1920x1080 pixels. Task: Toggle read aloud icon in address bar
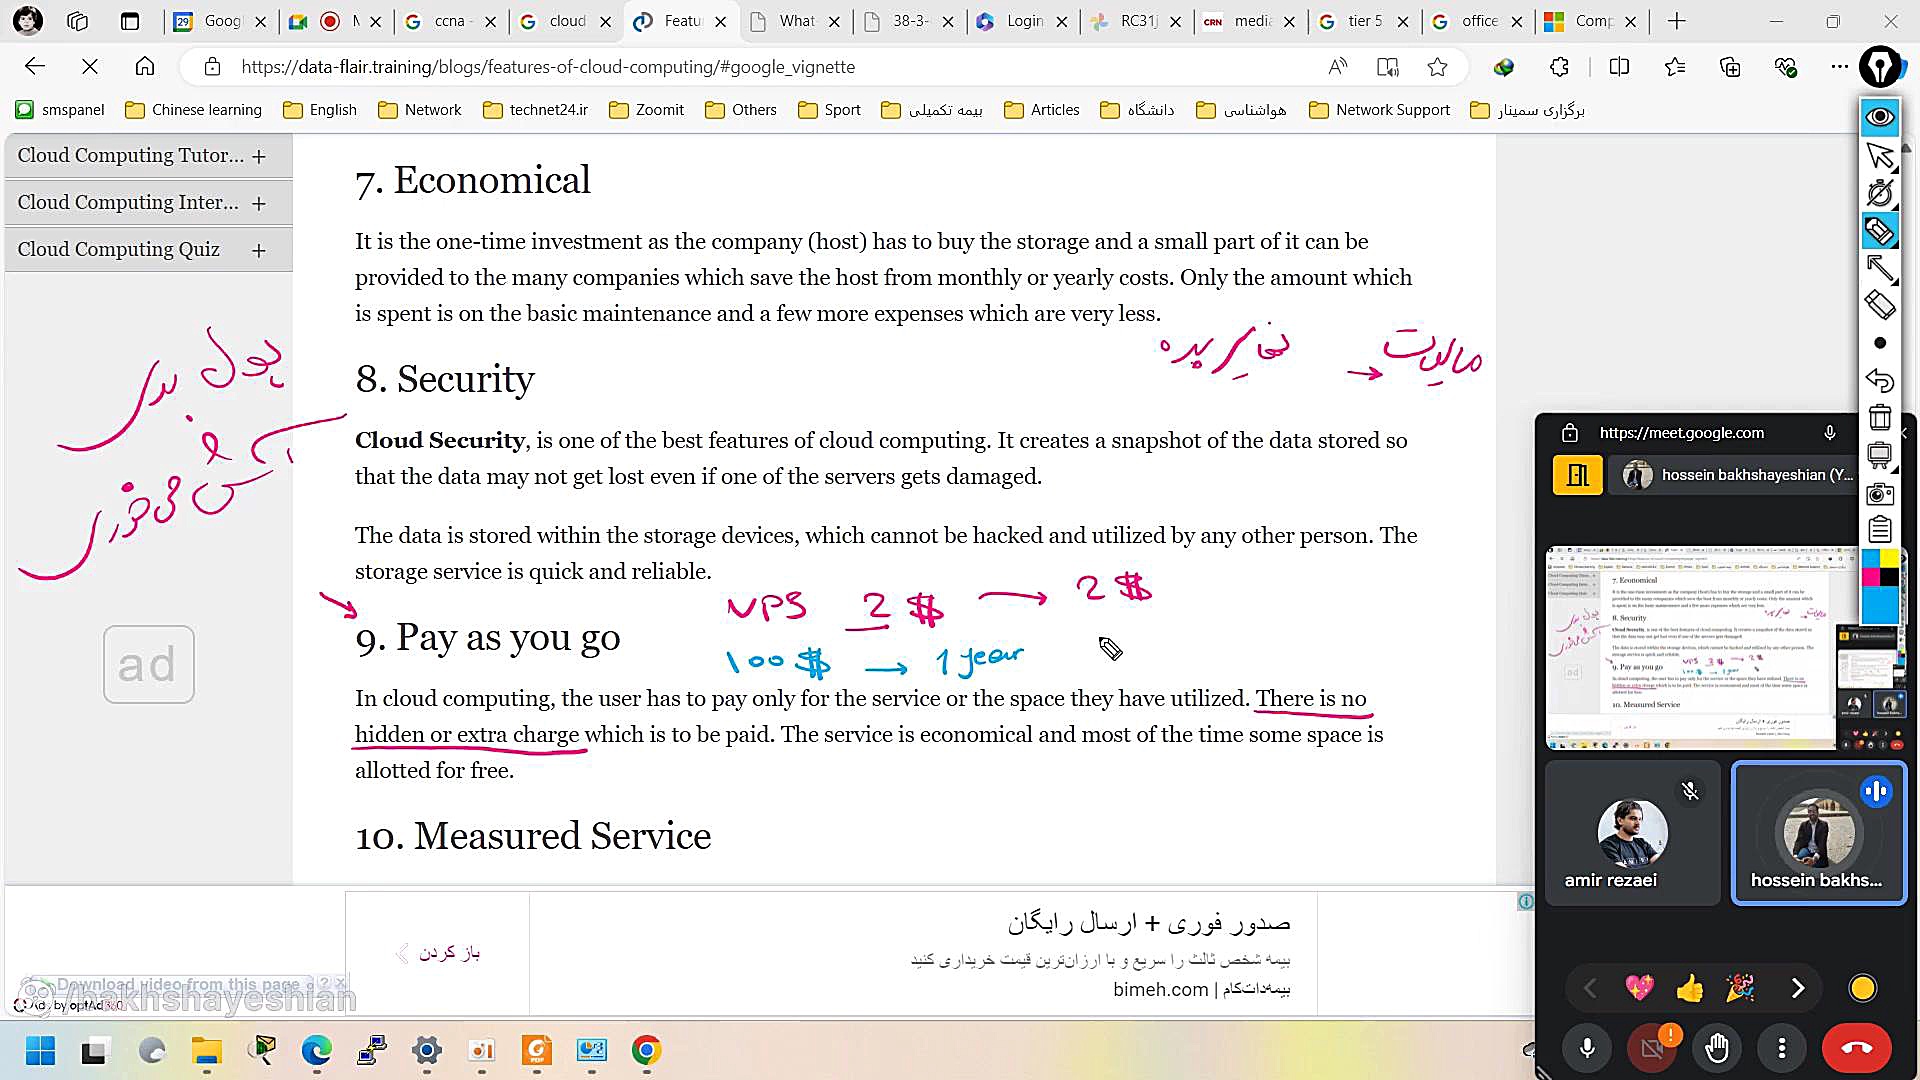click(x=1338, y=67)
